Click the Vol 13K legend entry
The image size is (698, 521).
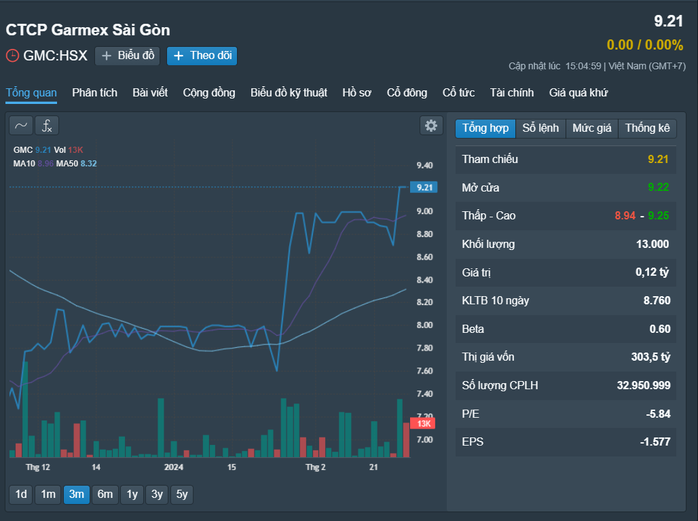point(69,150)
